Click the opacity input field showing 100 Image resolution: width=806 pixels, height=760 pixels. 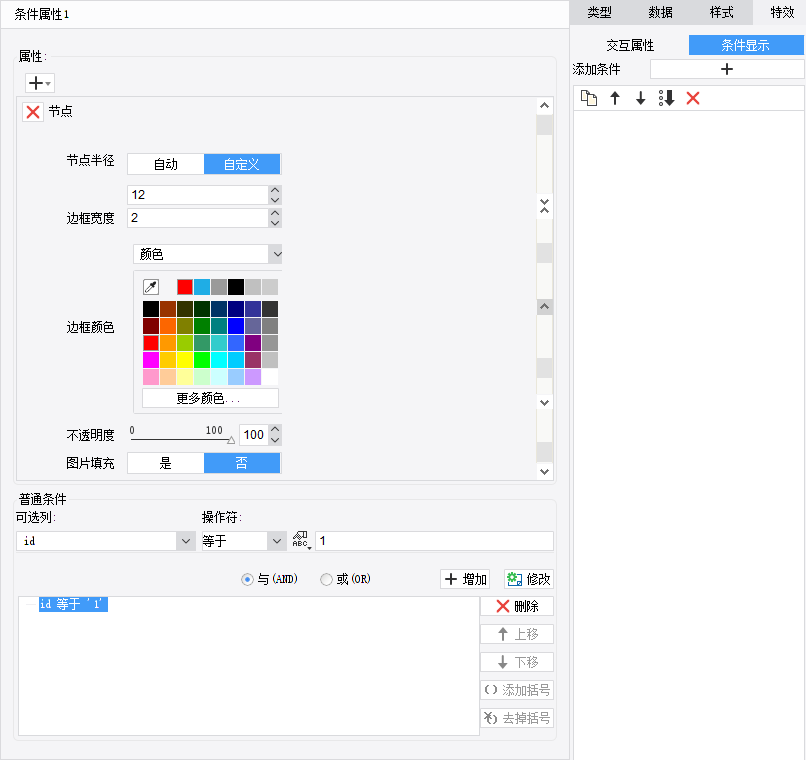click(254, 435)
